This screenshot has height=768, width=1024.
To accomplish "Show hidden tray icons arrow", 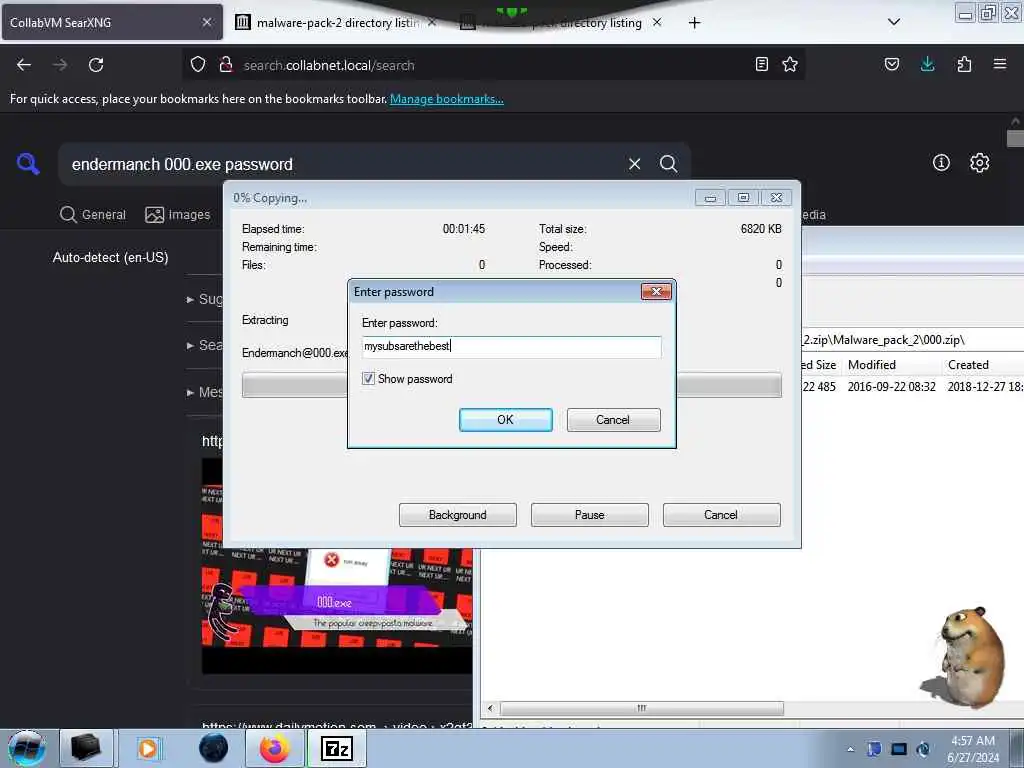I will tap(850, 749).
